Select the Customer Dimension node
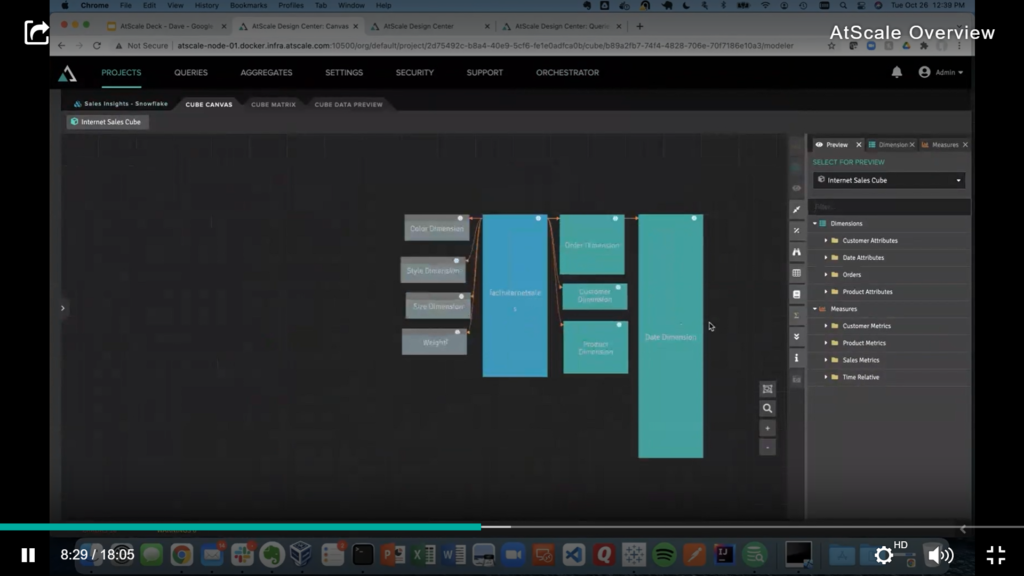Image resolution: width=1024 pixels, height=576 pixels. (x=595, y=296)
